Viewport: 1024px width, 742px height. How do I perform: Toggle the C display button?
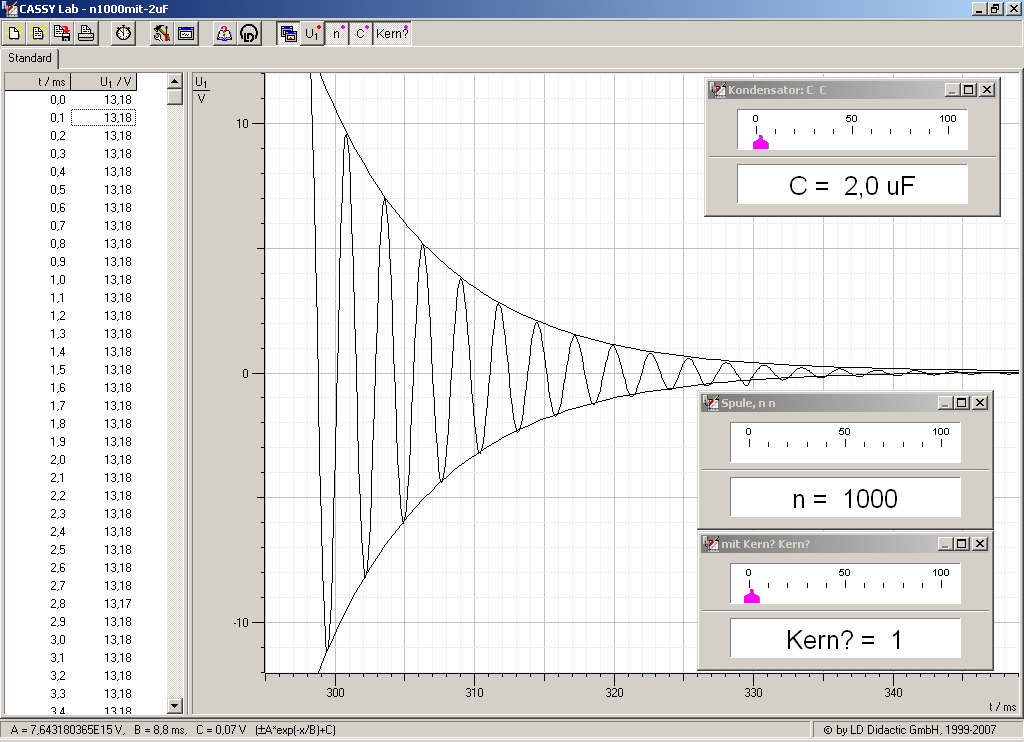(x=360, y=33)
